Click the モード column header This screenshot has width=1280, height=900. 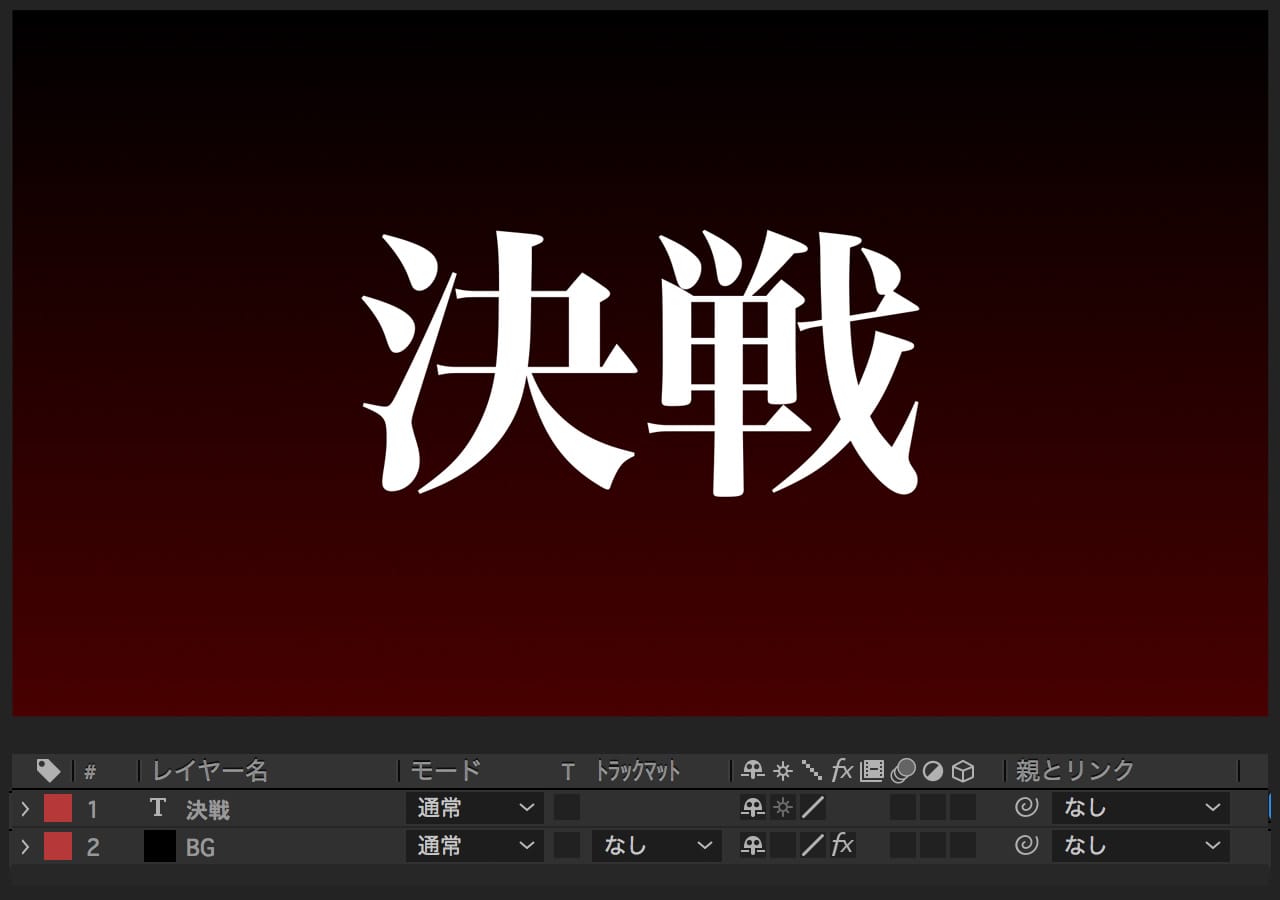(x=446, y=771)
